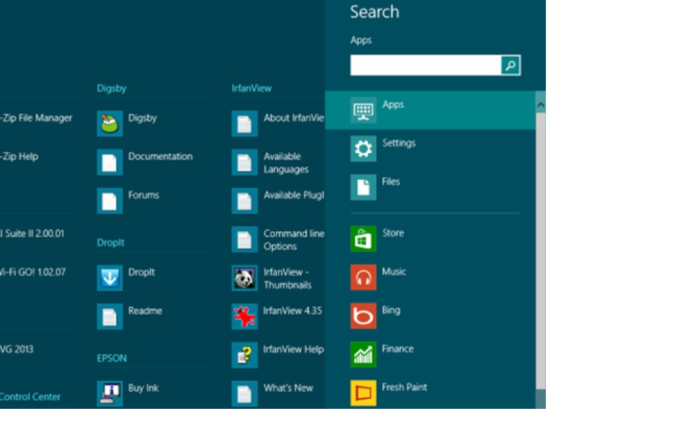700x438 pixels.
Task: Open the Digsby Documentation file icon
Action: 110,162
